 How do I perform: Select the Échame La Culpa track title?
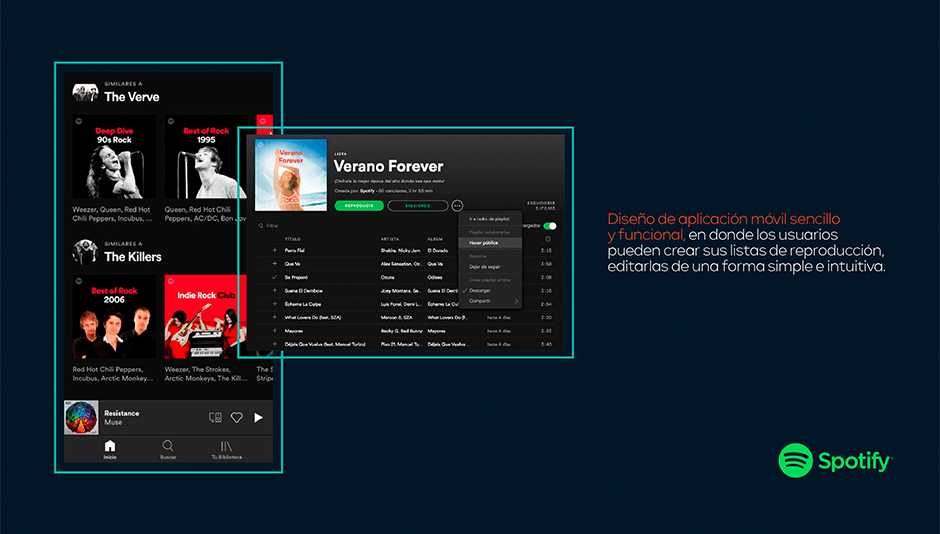click(303, 304)
